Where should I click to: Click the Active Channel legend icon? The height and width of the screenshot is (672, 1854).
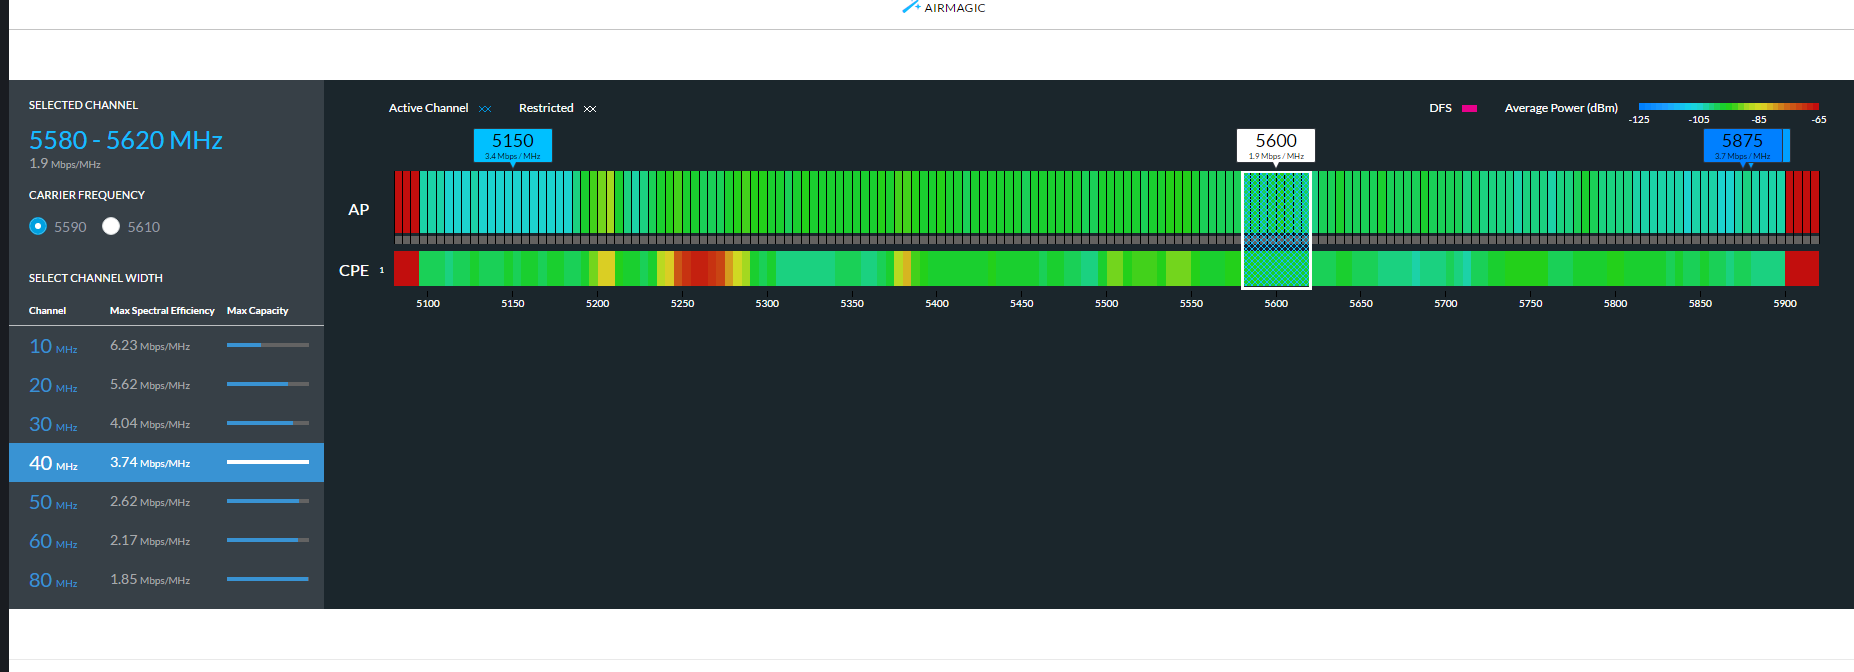coord(485,109)
